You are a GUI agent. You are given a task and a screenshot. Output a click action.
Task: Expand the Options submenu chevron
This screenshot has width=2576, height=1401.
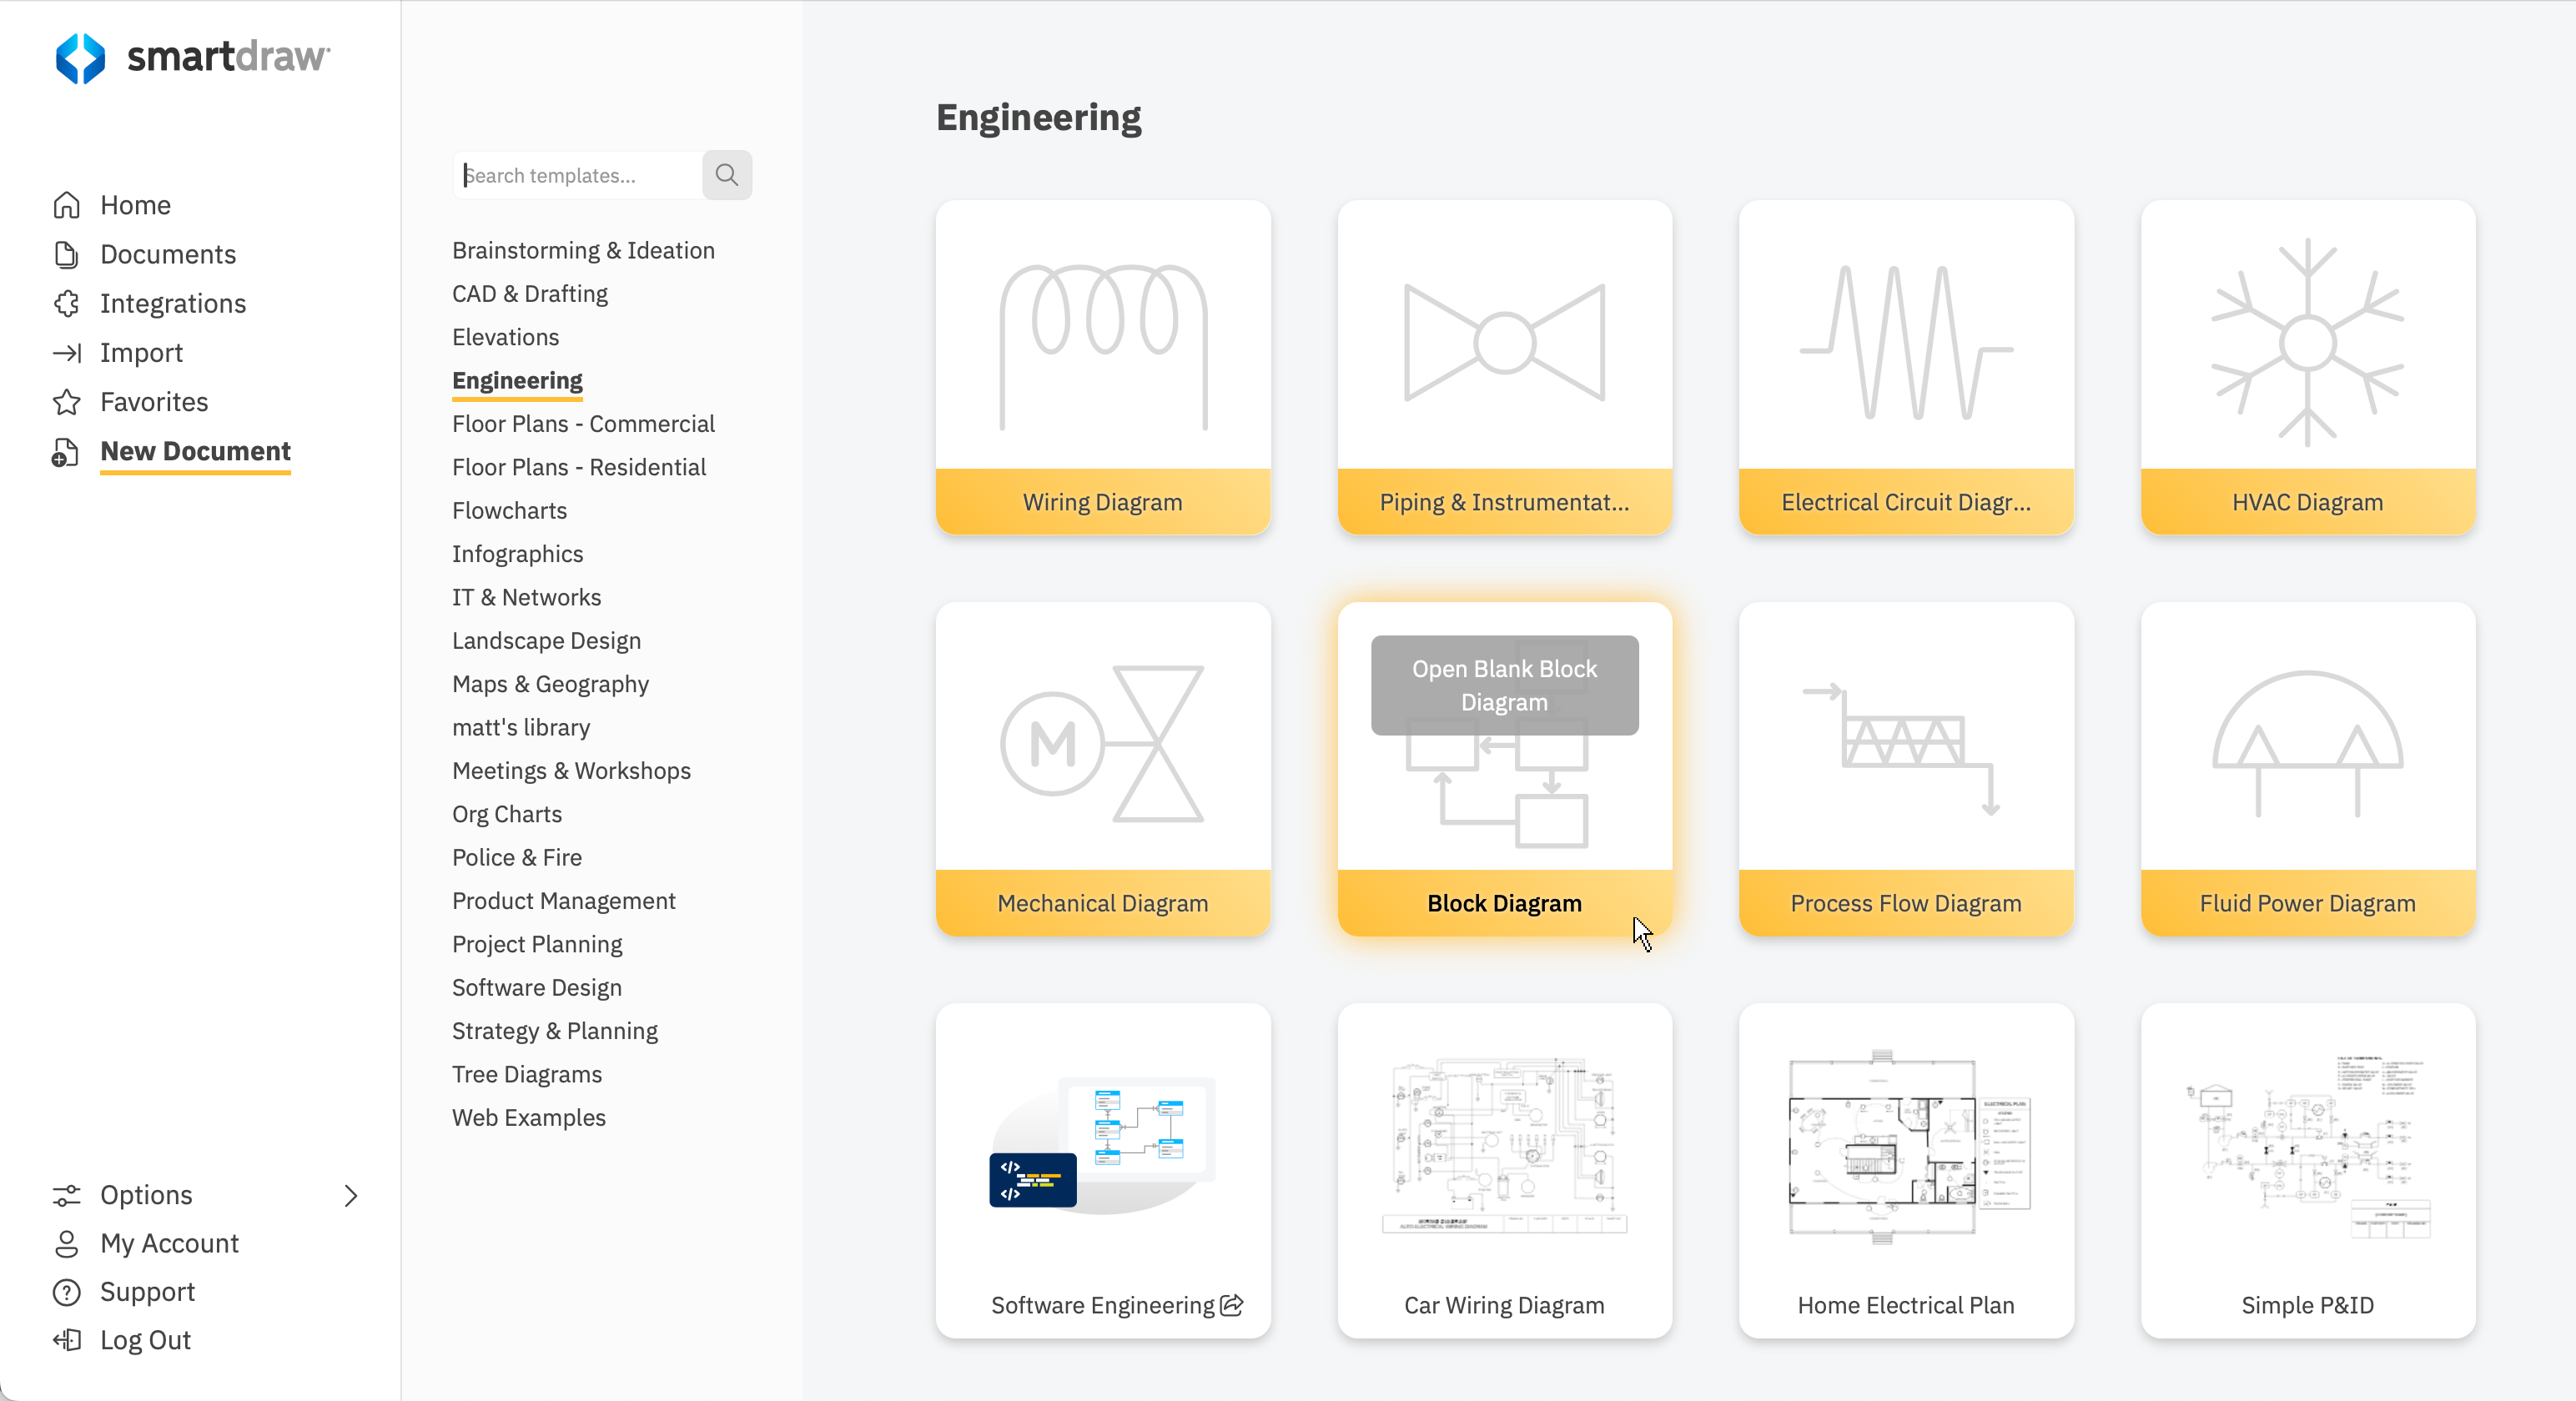[x=350, y=1195]
